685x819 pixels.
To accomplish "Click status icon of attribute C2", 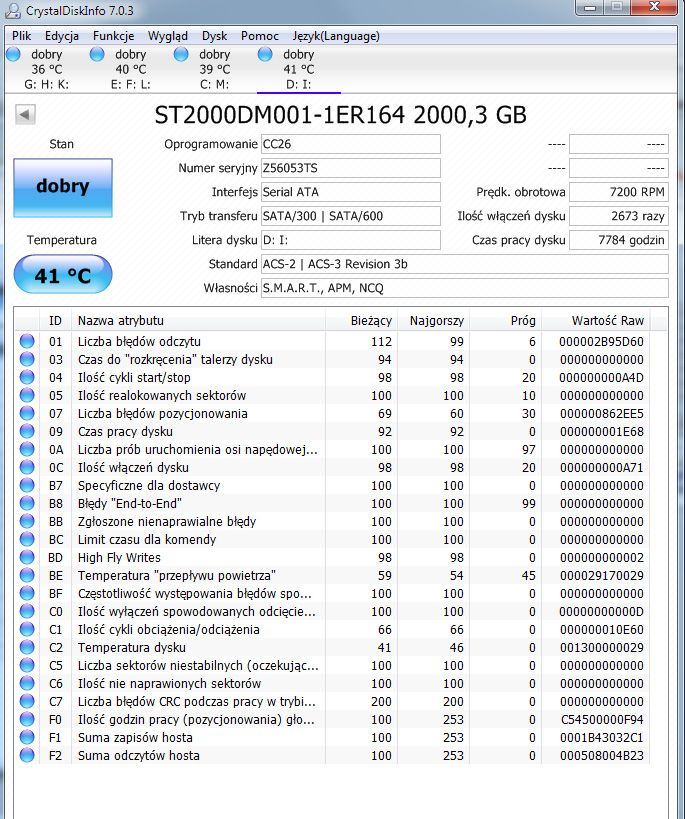I will 27,648.
